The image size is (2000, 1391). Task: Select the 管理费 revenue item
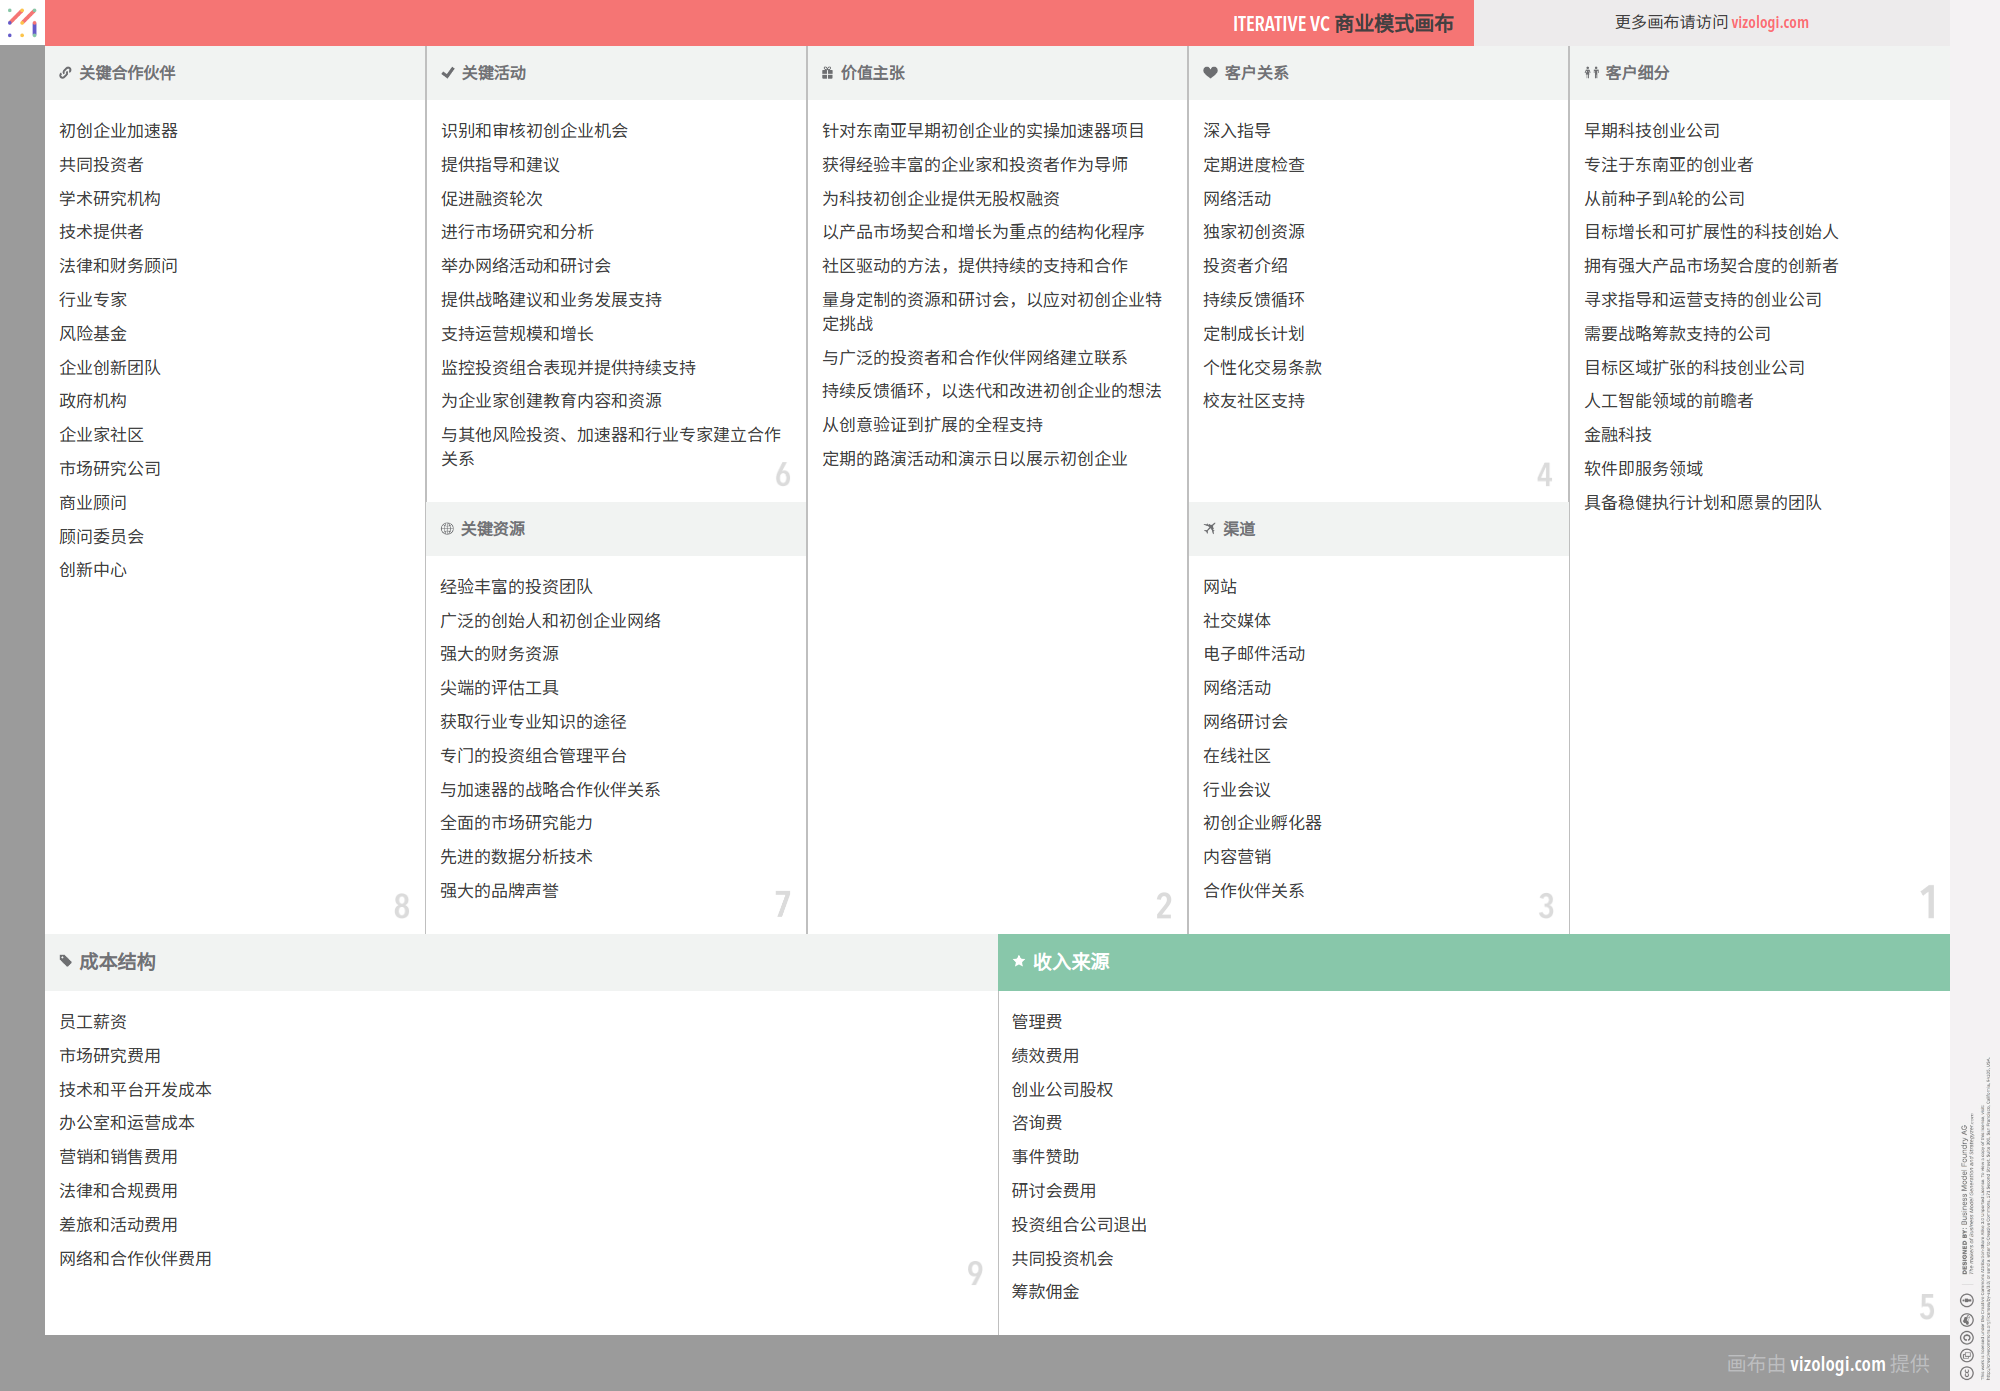tap(1036, 1022)
